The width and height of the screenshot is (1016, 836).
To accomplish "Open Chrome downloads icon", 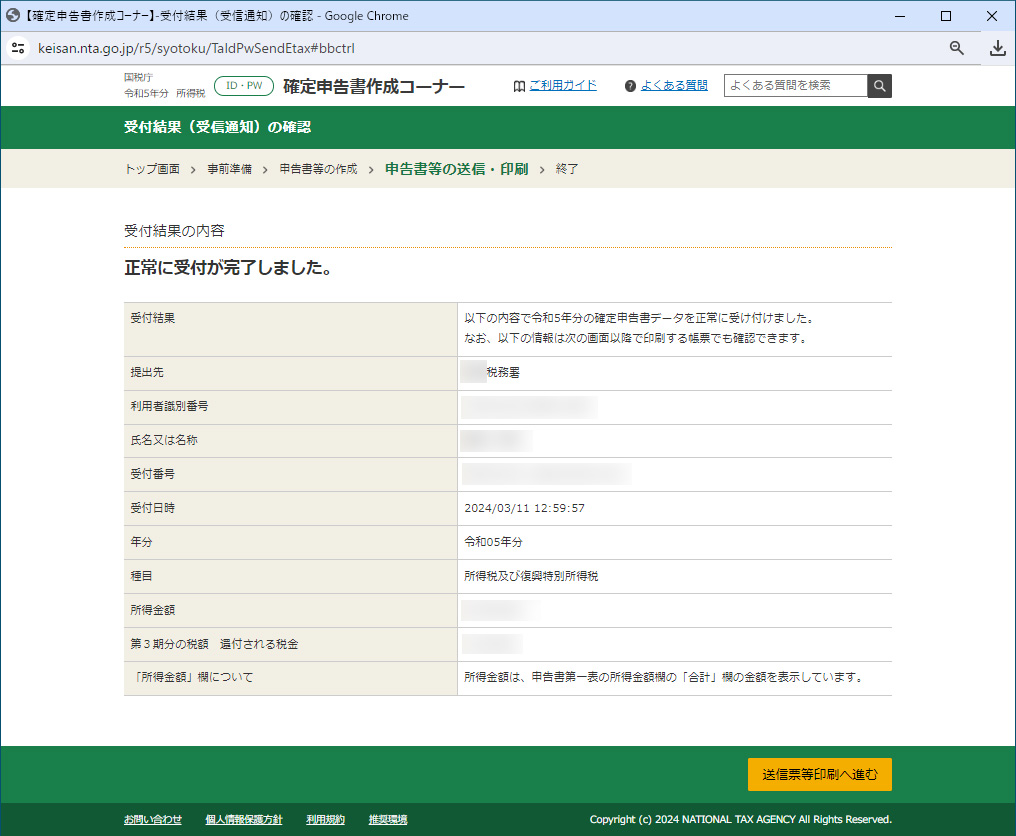I will tap(997, 48).
